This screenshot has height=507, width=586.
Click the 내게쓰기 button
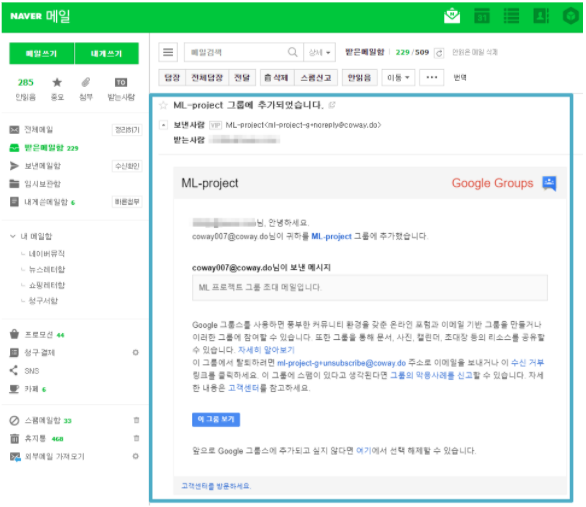[107, 53]
